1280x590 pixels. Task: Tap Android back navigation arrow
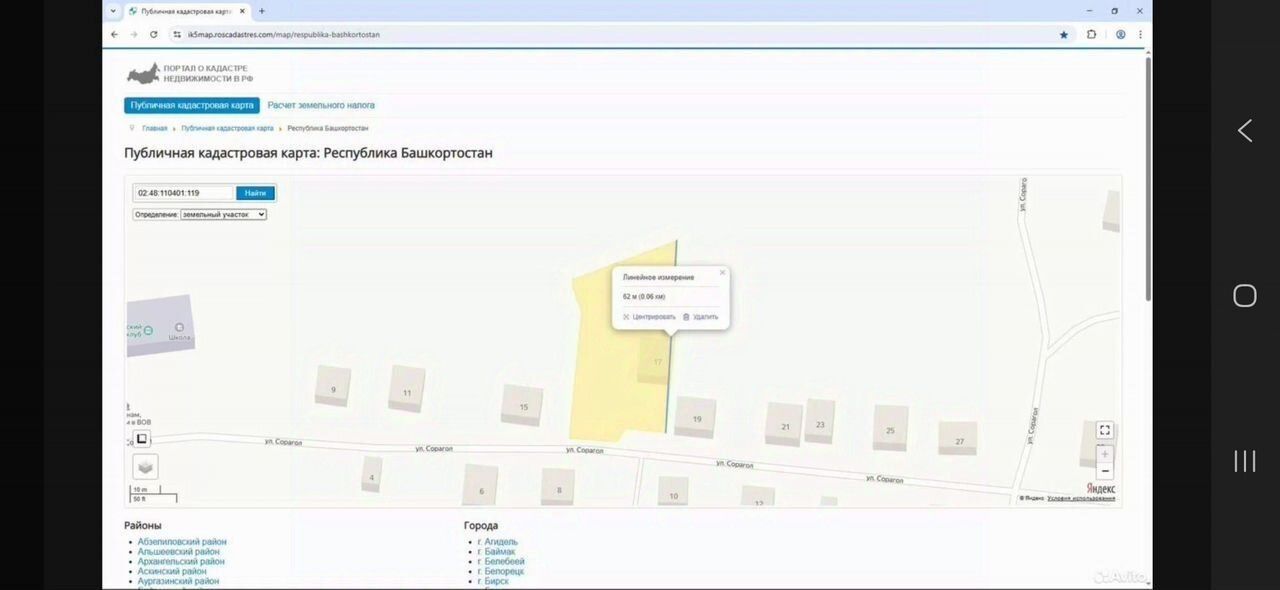point(1245,130)
